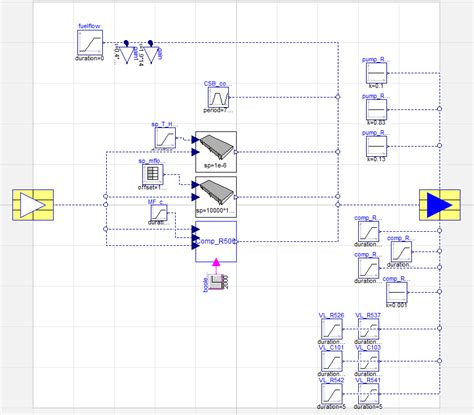The width and height of the screenshot is (474, 415).
Task: Select the yellow bus input connector with white arrow
Action: [x=33, y=205]
